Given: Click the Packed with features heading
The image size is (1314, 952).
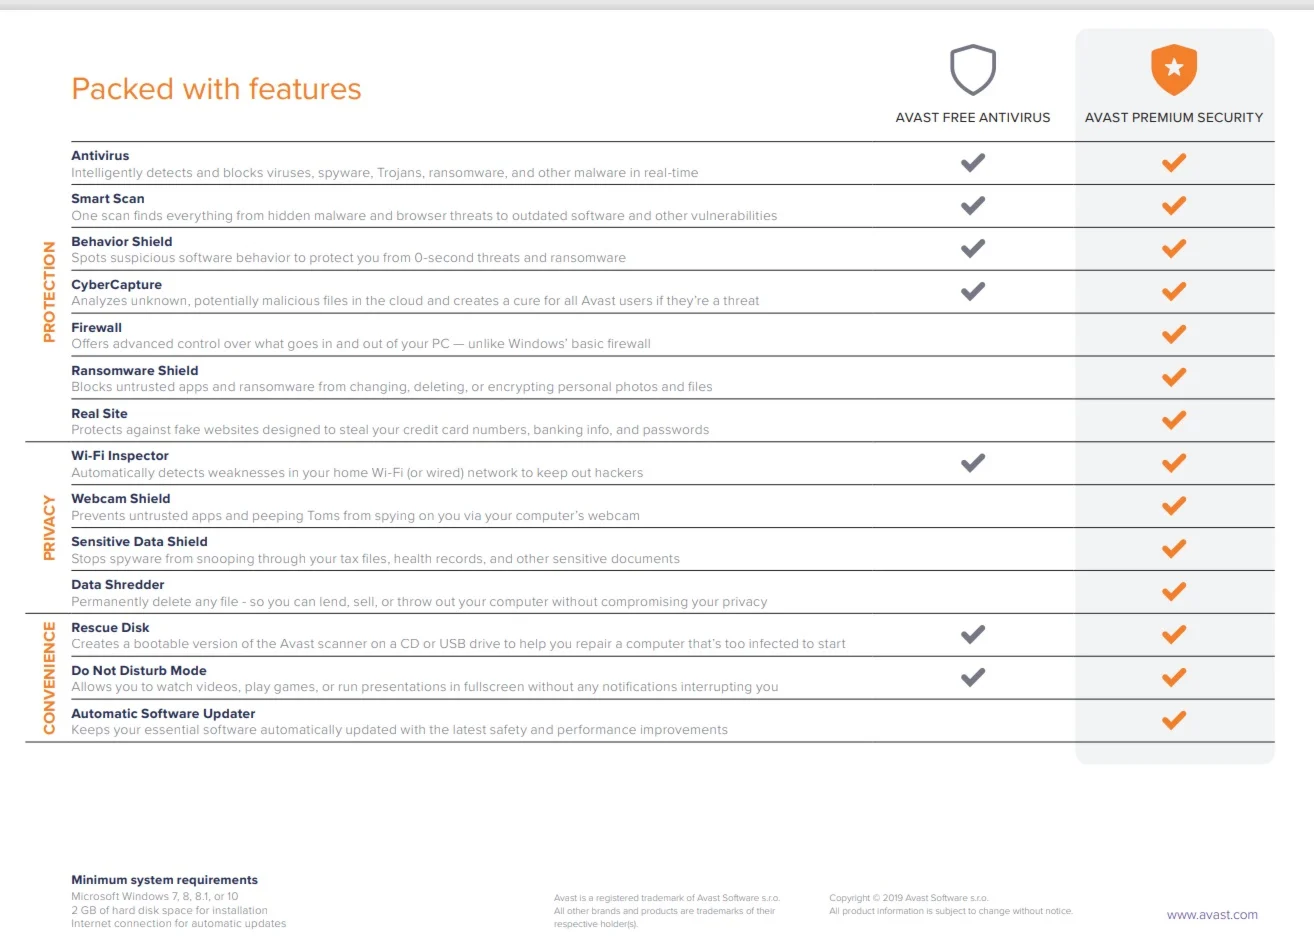Looking at the screenshot, I should click(216, 89).
